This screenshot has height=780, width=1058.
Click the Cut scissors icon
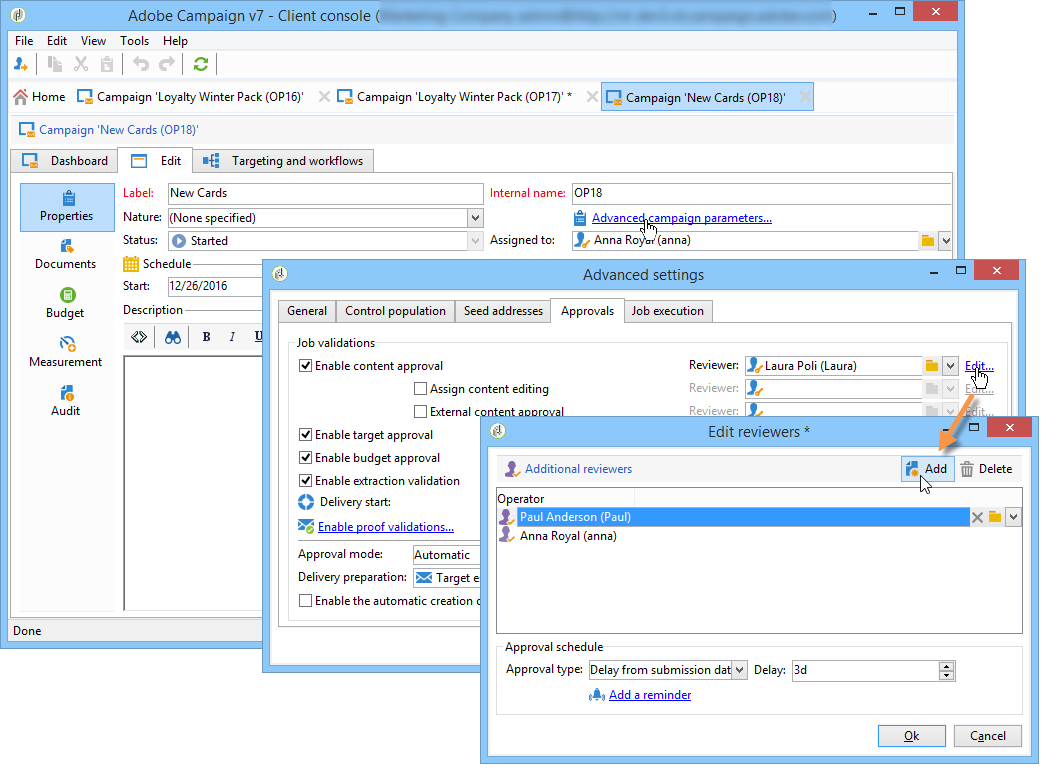point(81,65)
